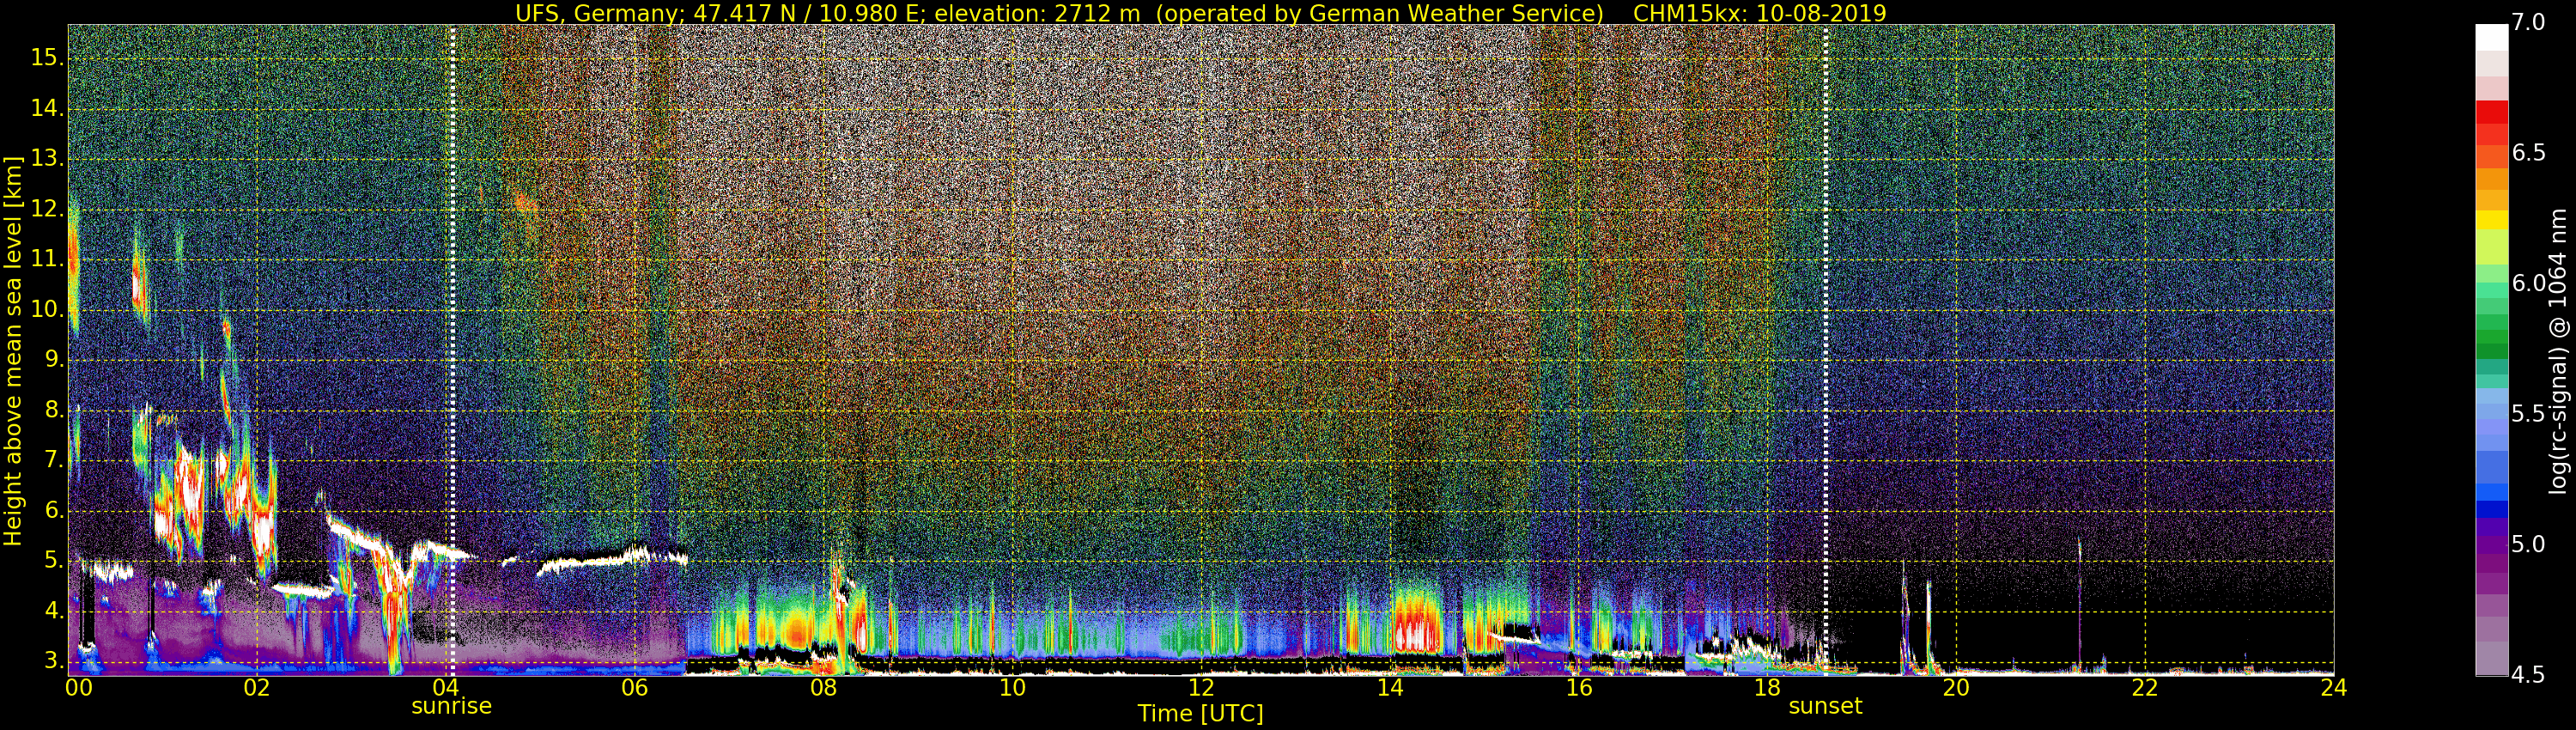Pick the yellow band in the colorbar
Viewport: 2576px width, 730px height.
coord(2491,220)
